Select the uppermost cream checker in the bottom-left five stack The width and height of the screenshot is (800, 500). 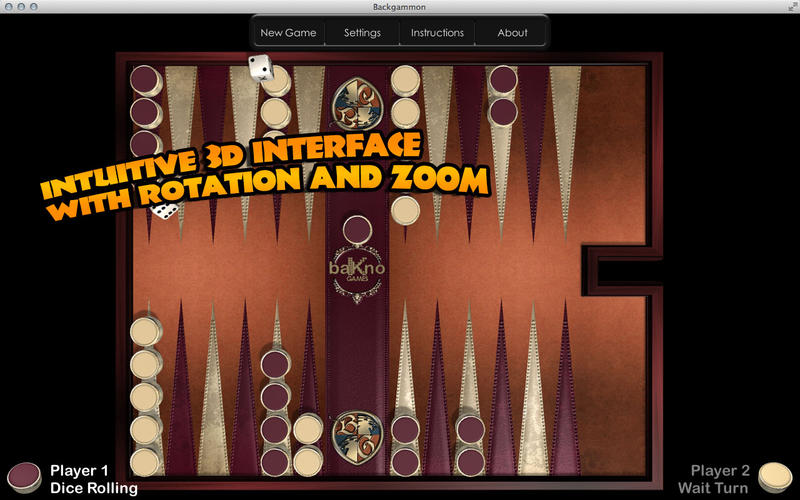coord(145,332)
